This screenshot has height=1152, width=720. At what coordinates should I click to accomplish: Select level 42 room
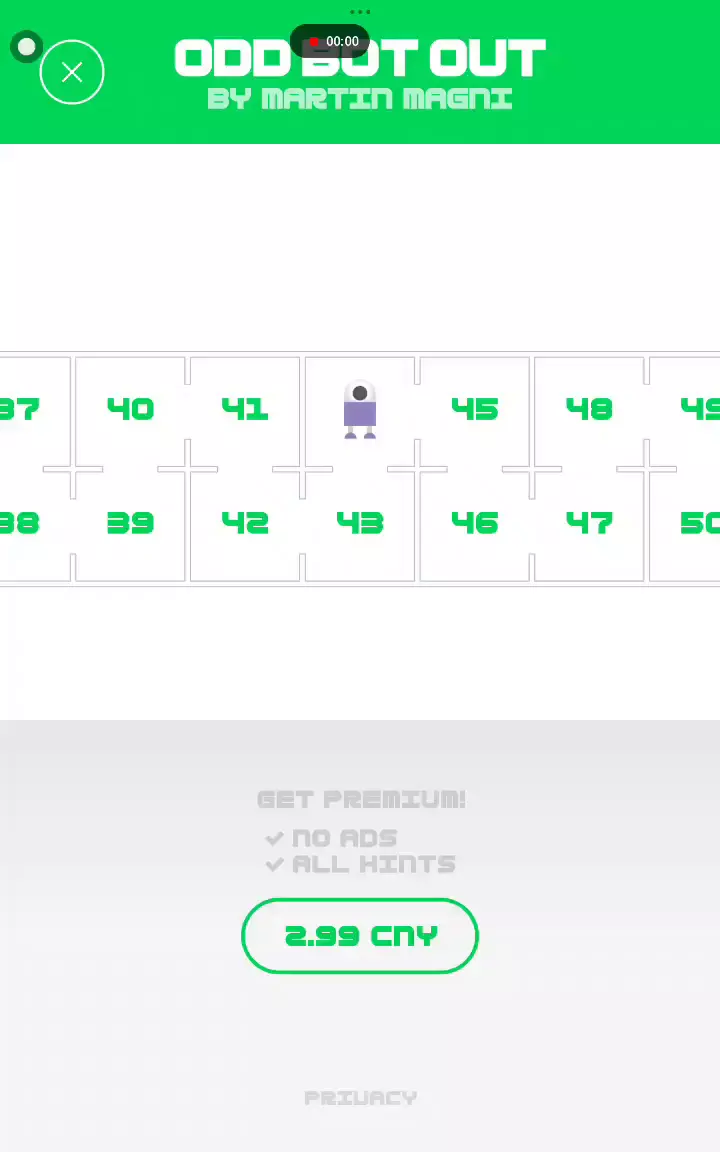tap(245, 523)
